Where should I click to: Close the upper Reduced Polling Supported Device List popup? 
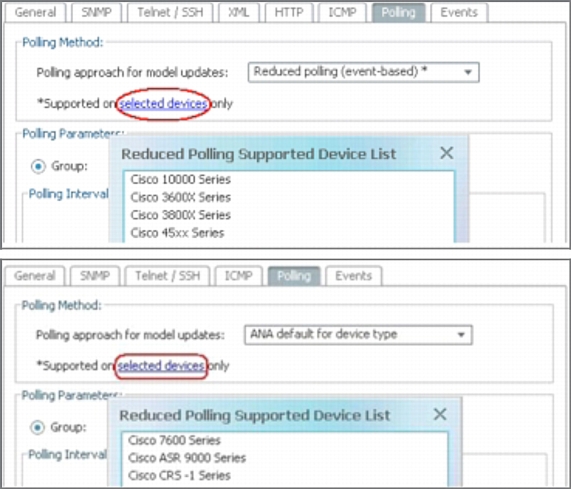(x=447, y=153)
